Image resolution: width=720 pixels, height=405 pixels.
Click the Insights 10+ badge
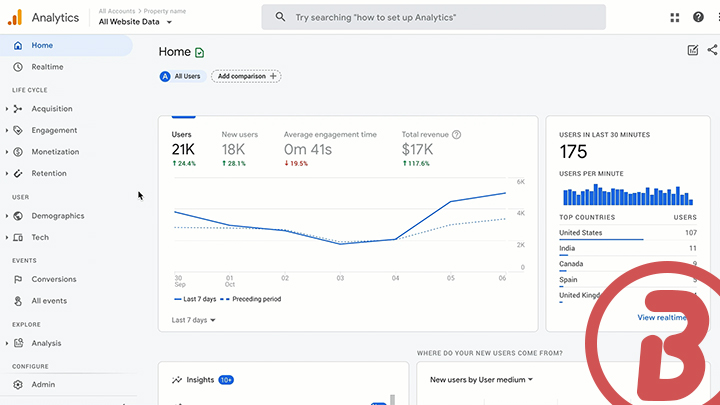tap(226, 380)
